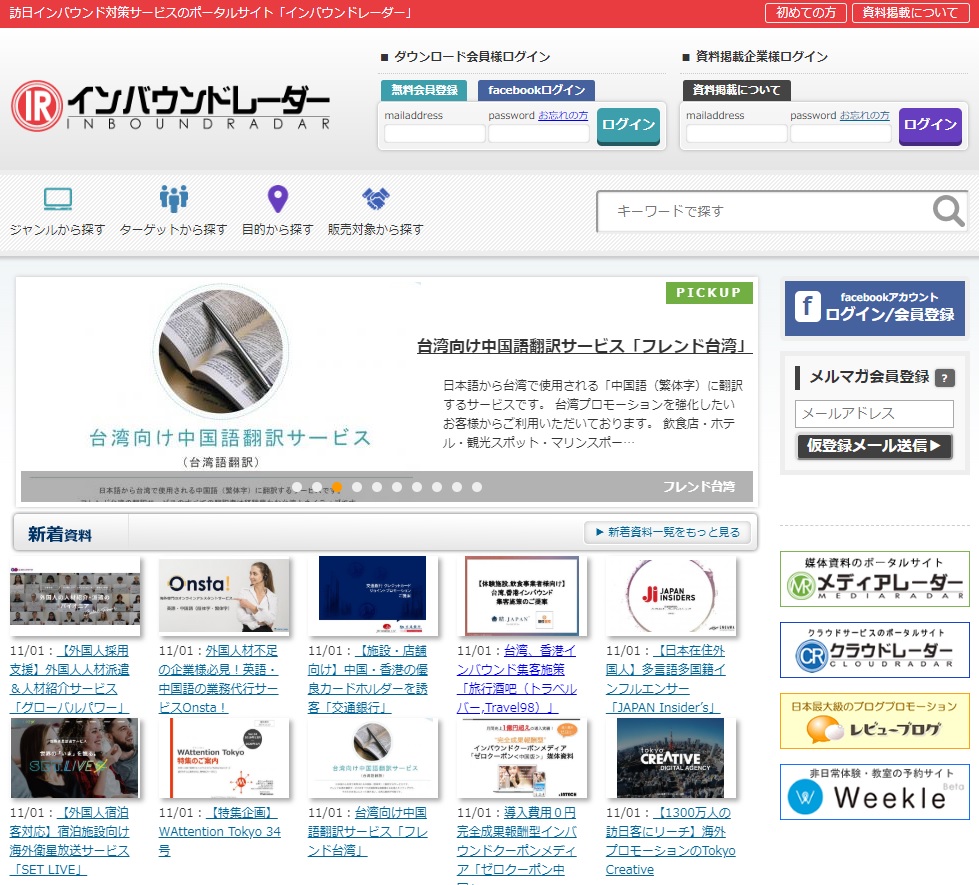This screenshot has height=885, width=979.
Task: Select dark 資料掲載について tab
Action: pos(737,90)
